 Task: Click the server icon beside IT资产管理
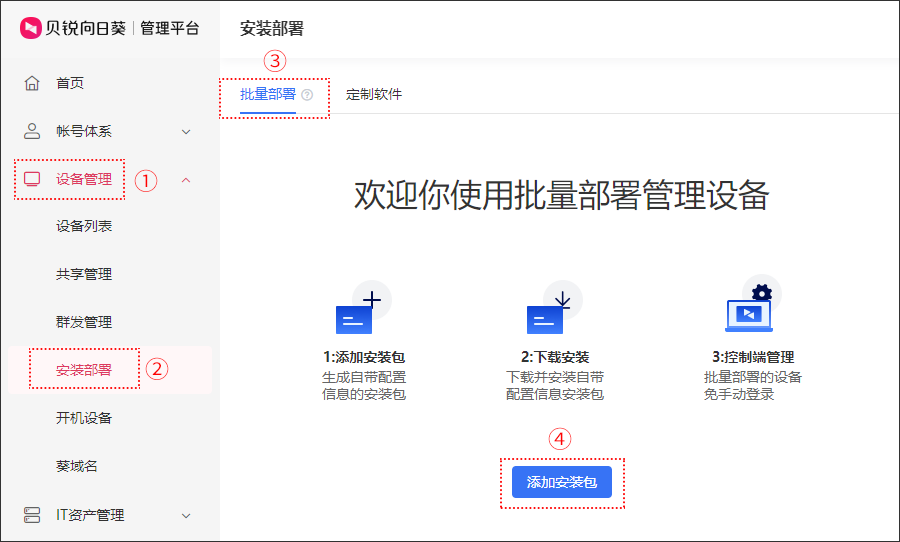32,515
